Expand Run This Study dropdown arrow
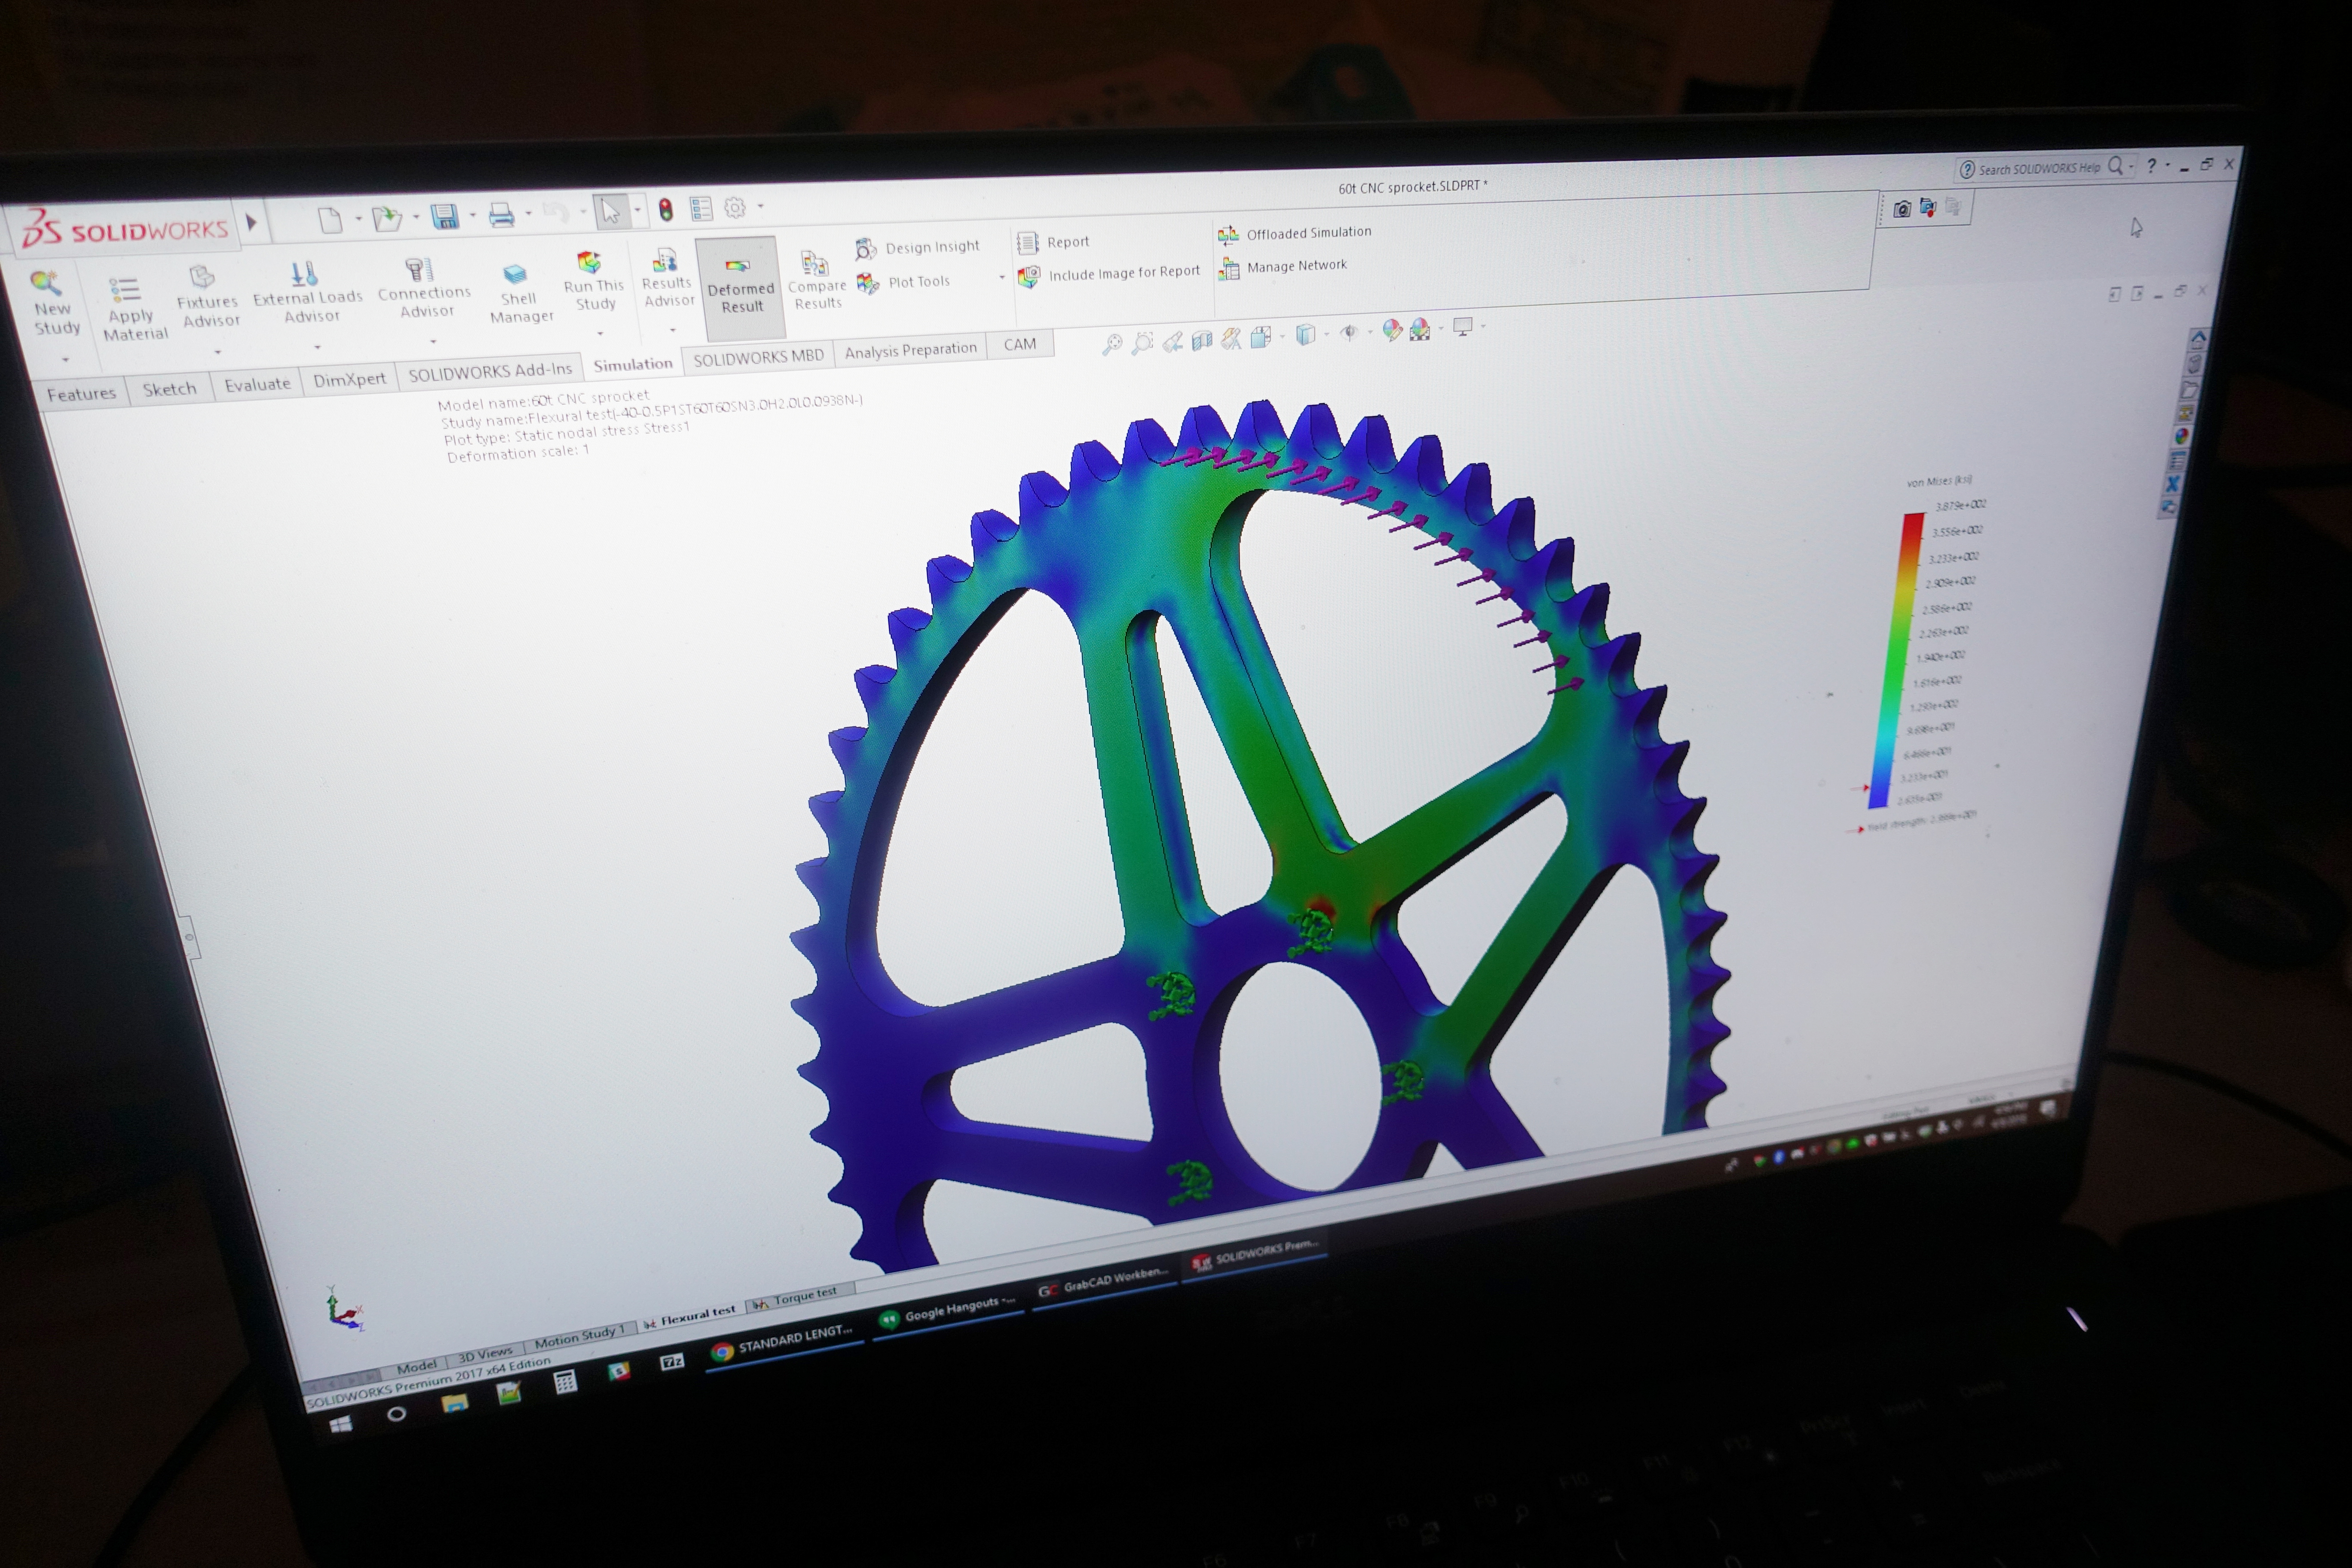Screen dimensions: 2352x1568 (600, 333)
